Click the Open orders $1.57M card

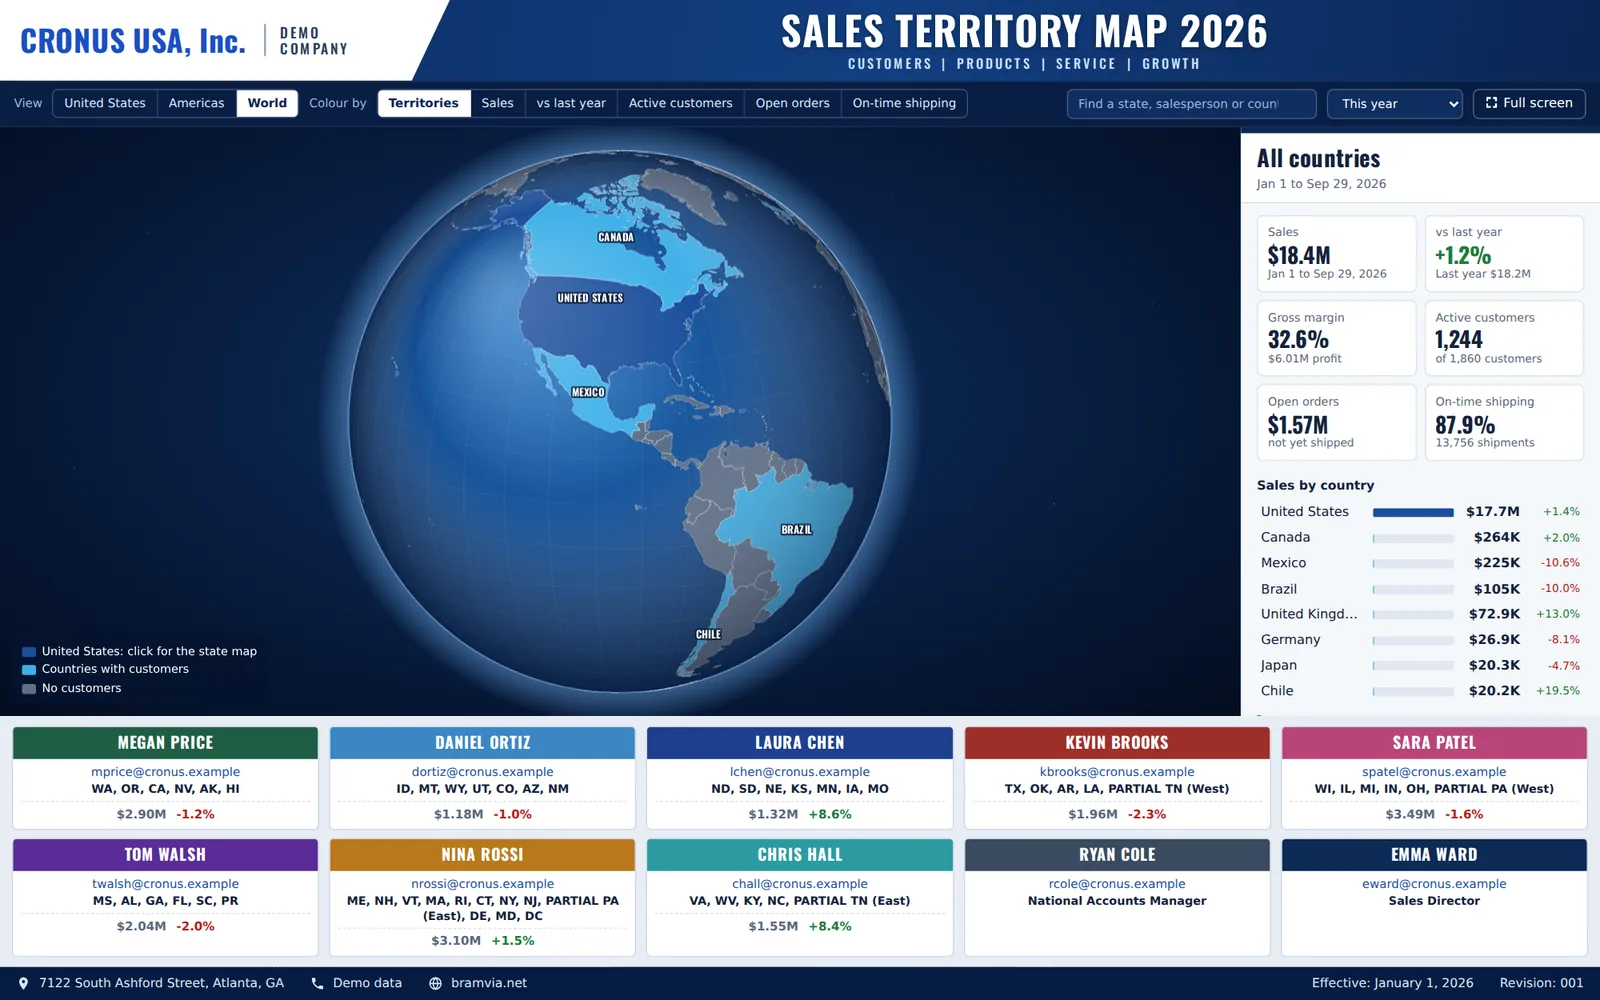click(x=1336, y=422)
